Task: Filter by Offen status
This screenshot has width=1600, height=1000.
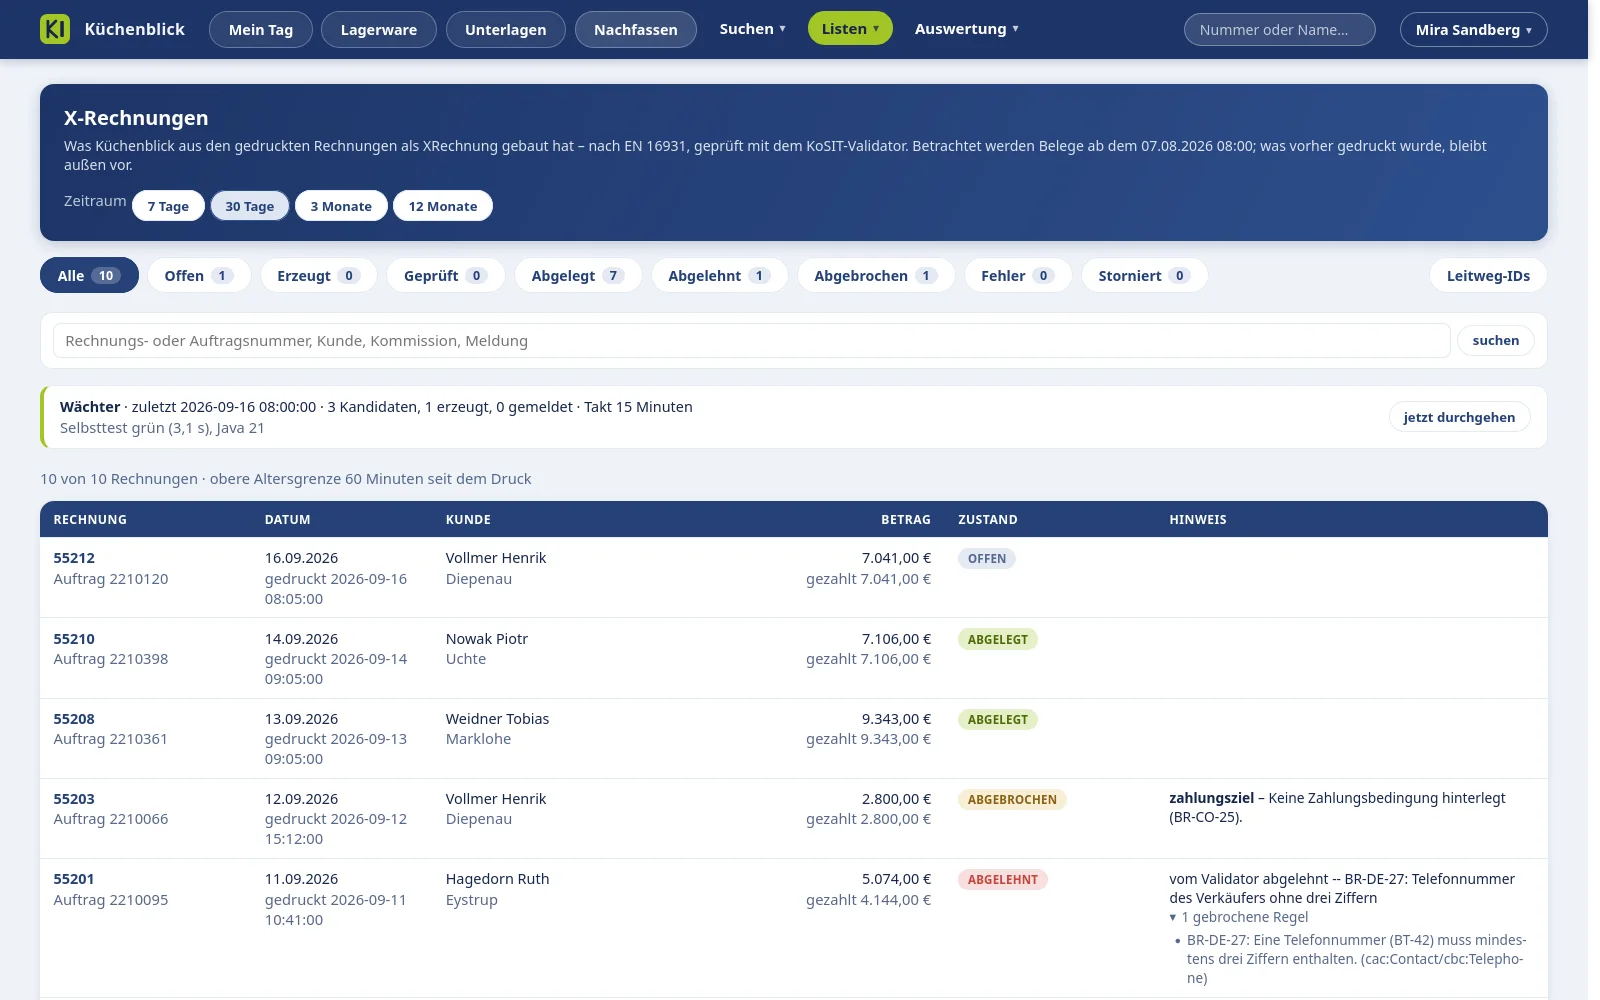Action: click(x=199, y=276)
